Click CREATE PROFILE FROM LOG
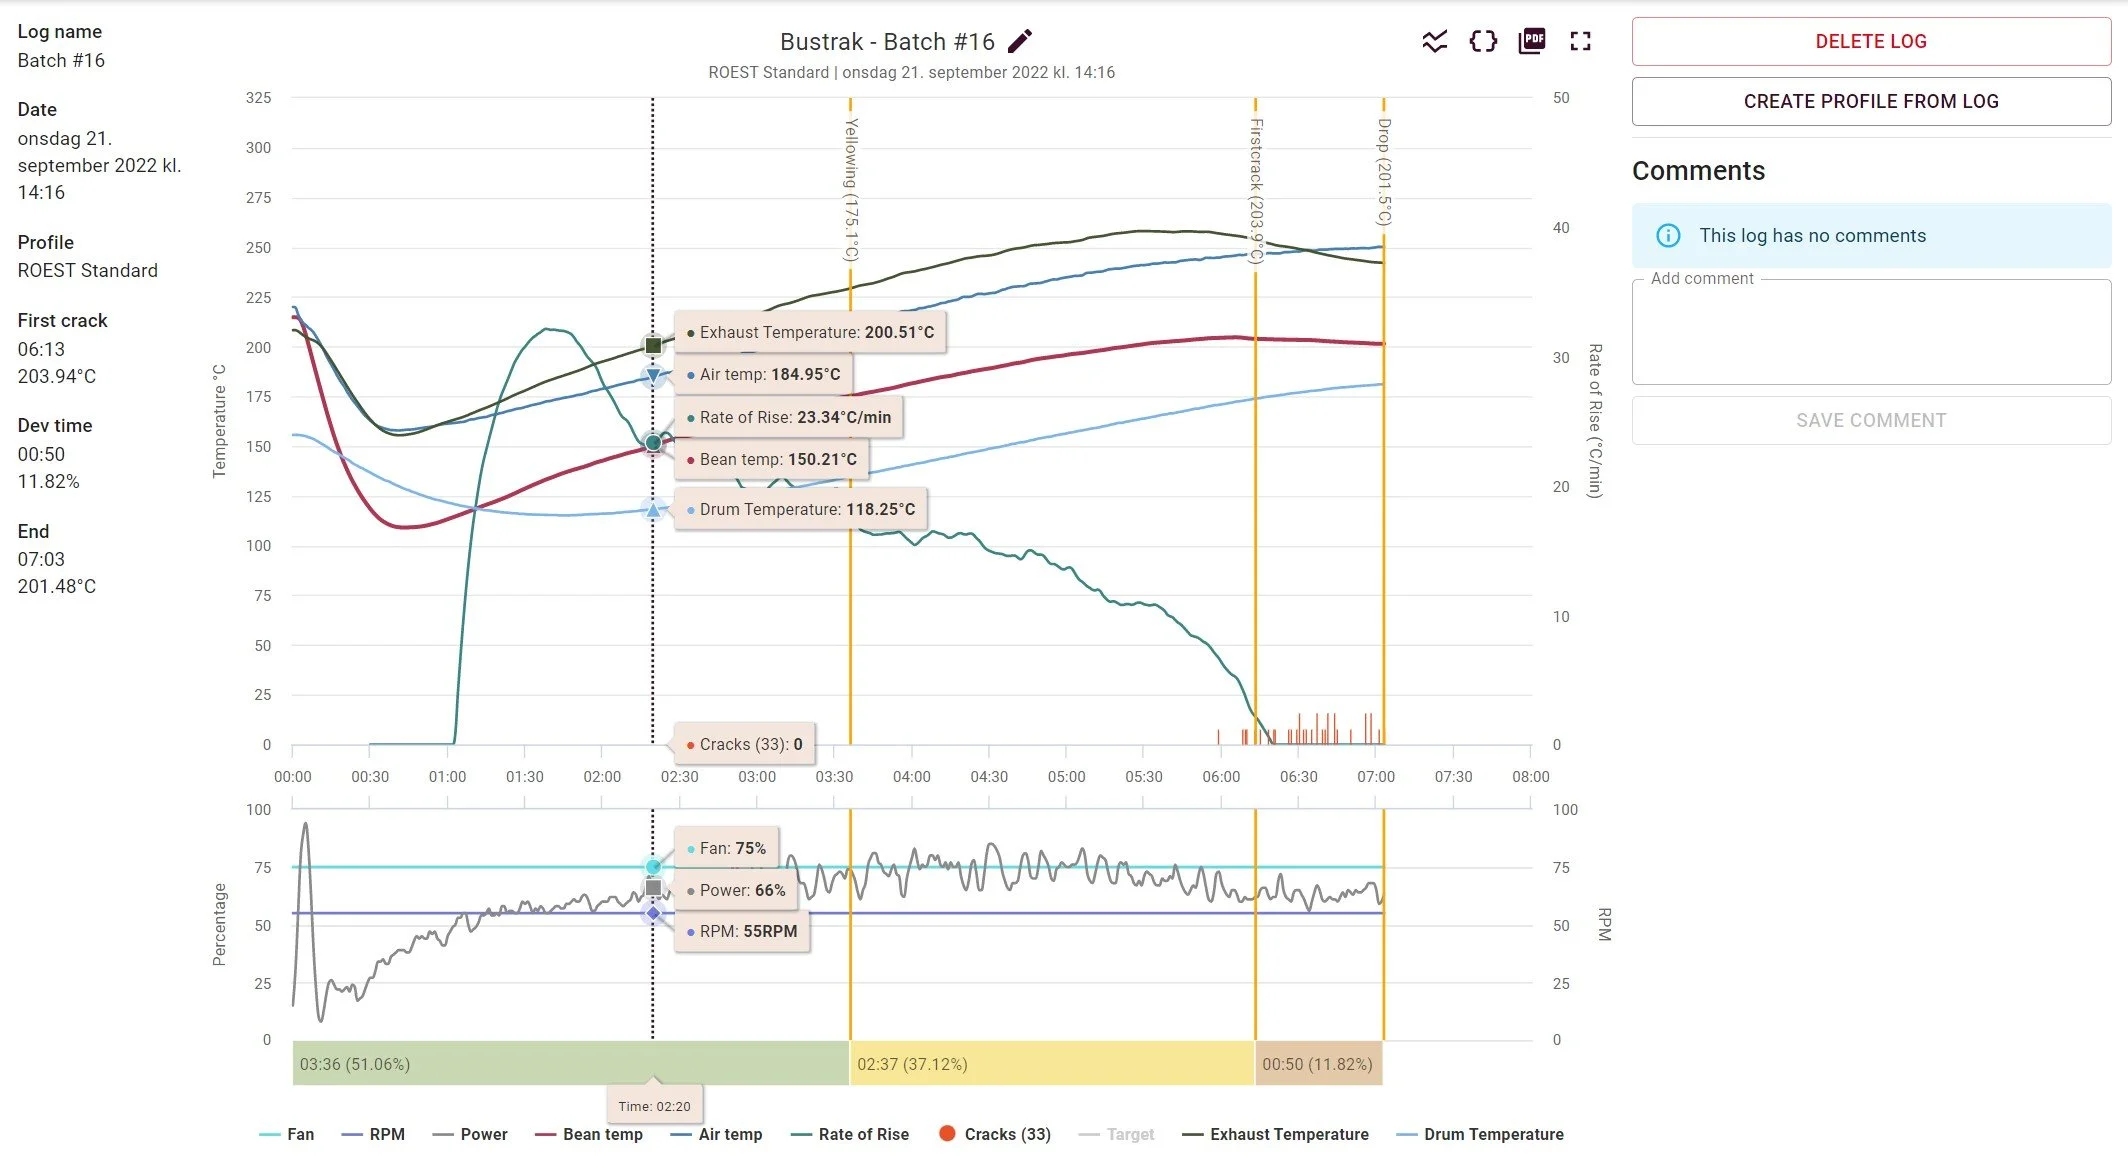This screenshot has height=1159, width=2128. 1869,101
